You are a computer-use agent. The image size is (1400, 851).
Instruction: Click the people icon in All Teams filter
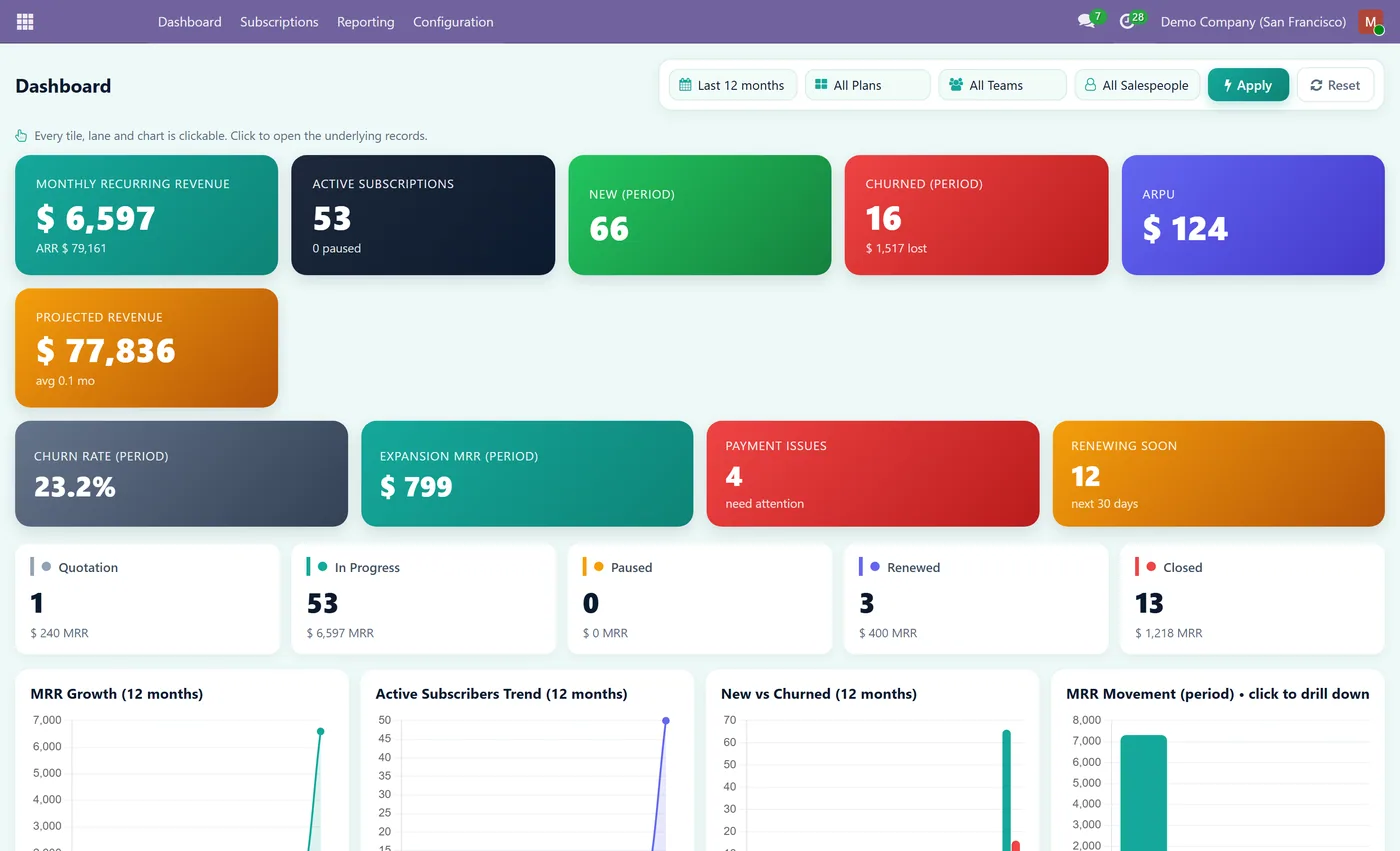pos(956,85)
